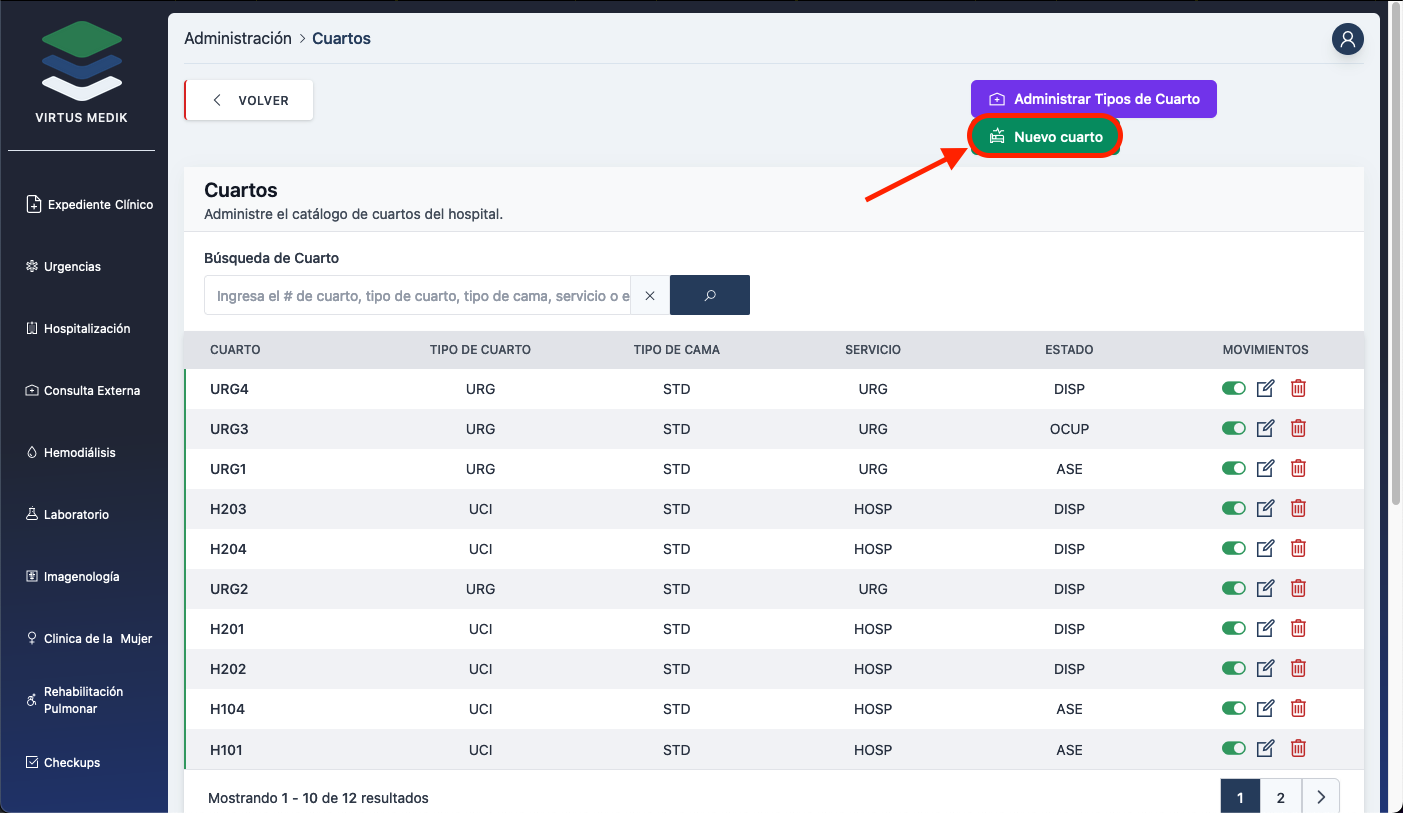Toggle the active switch for room URG1
Viewport: 1403px width, 813px height.
(x=1233, y=469)
